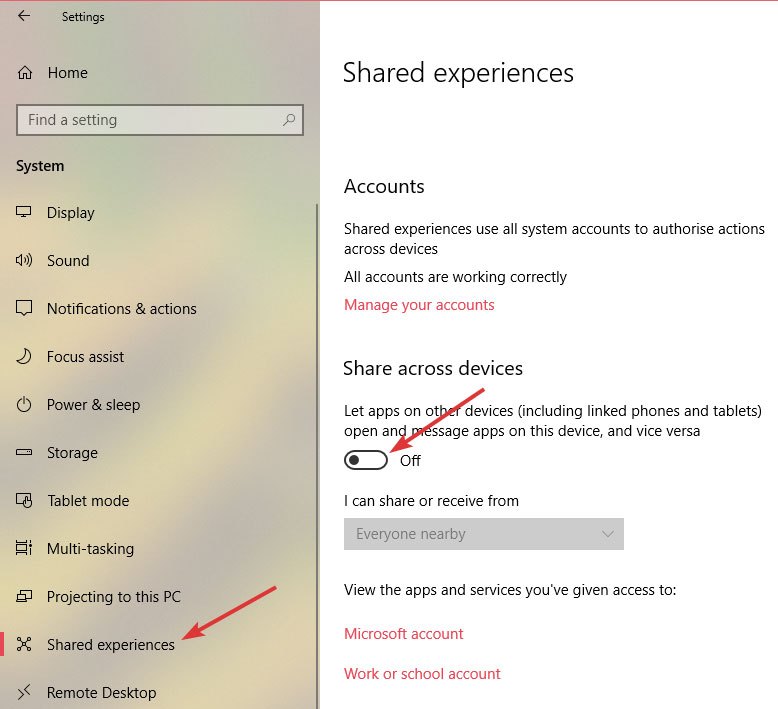This screenshot has width=778, height=709.
Task: Select Projecting to this PC
Action: pos(114,596)
